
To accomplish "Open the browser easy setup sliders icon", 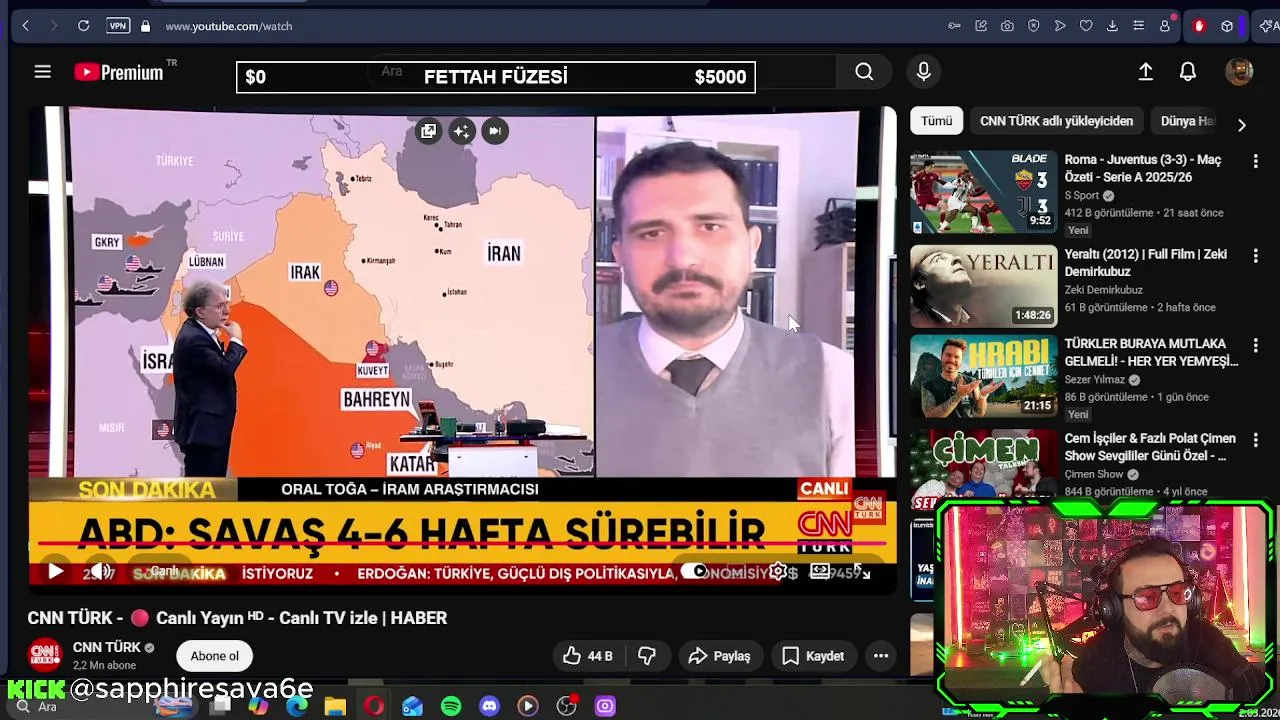I will point(1138,26).
